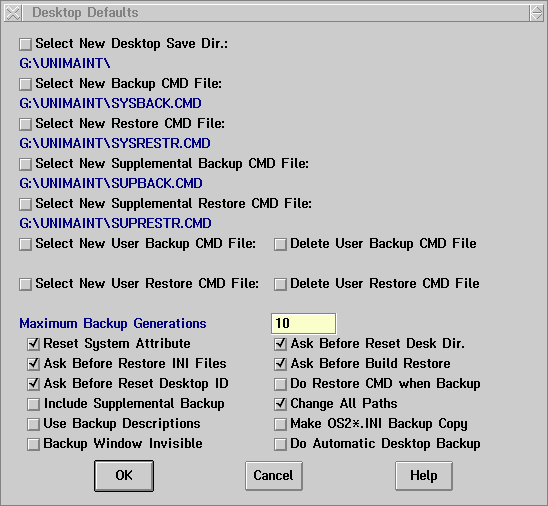The height and width of the screenshot is (506, 548).
Task: Click the window maximize/minimize arrows icon
Action: pyautogui.click(x=536, y=13)
